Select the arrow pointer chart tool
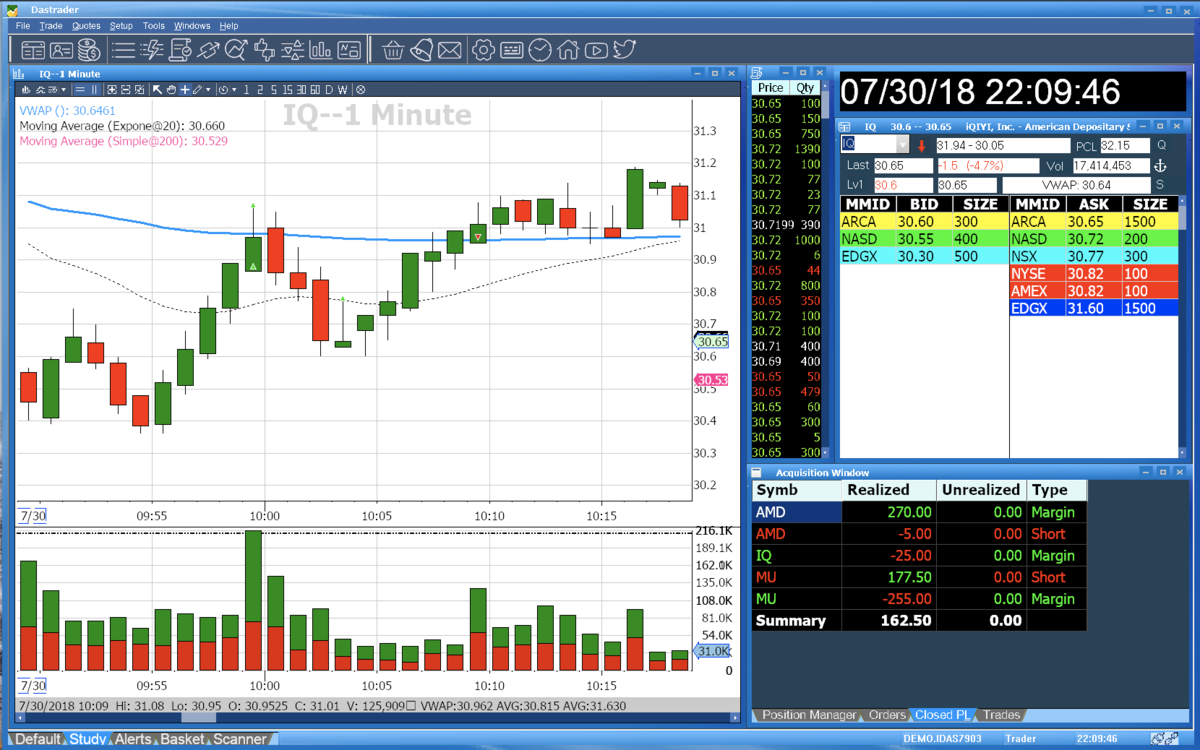This screenshot has width=1200, height=750. 157,90
